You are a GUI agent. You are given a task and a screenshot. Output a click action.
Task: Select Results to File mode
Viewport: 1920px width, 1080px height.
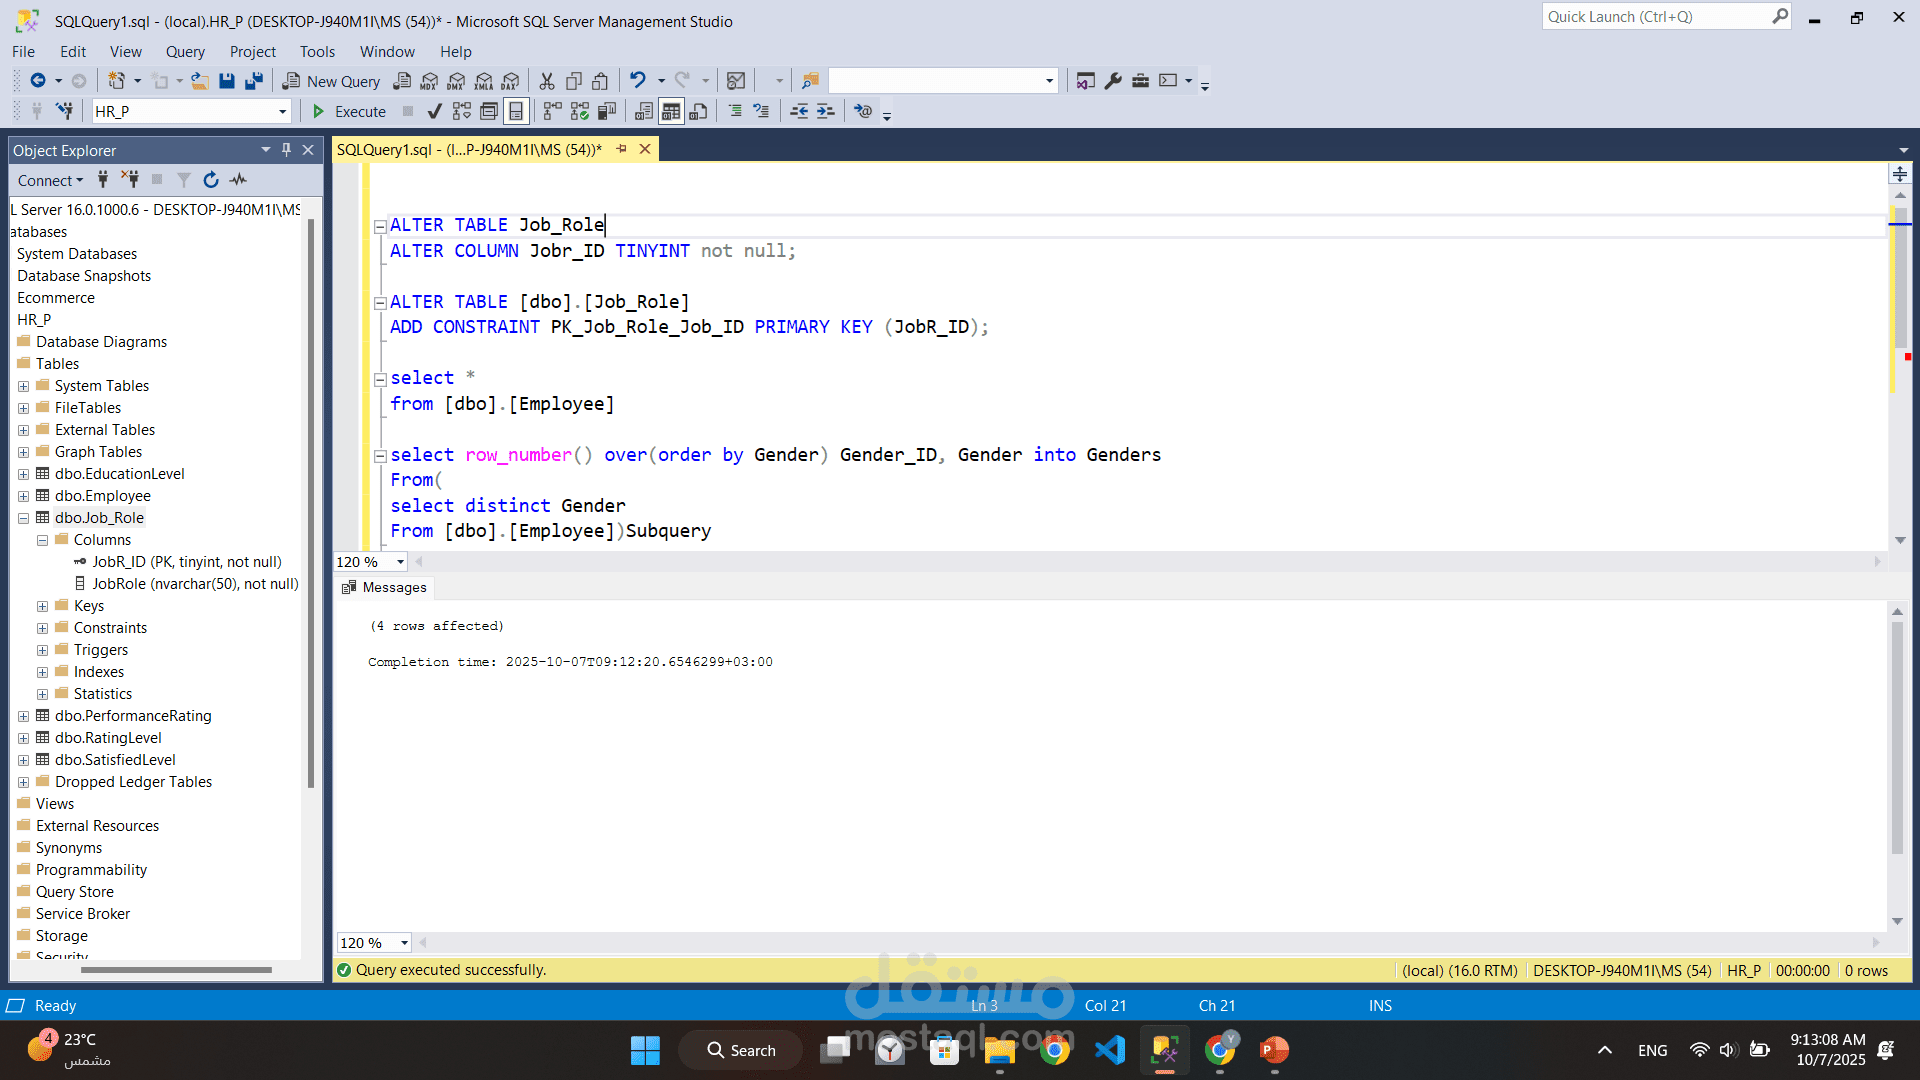click(x=699, y=111)
